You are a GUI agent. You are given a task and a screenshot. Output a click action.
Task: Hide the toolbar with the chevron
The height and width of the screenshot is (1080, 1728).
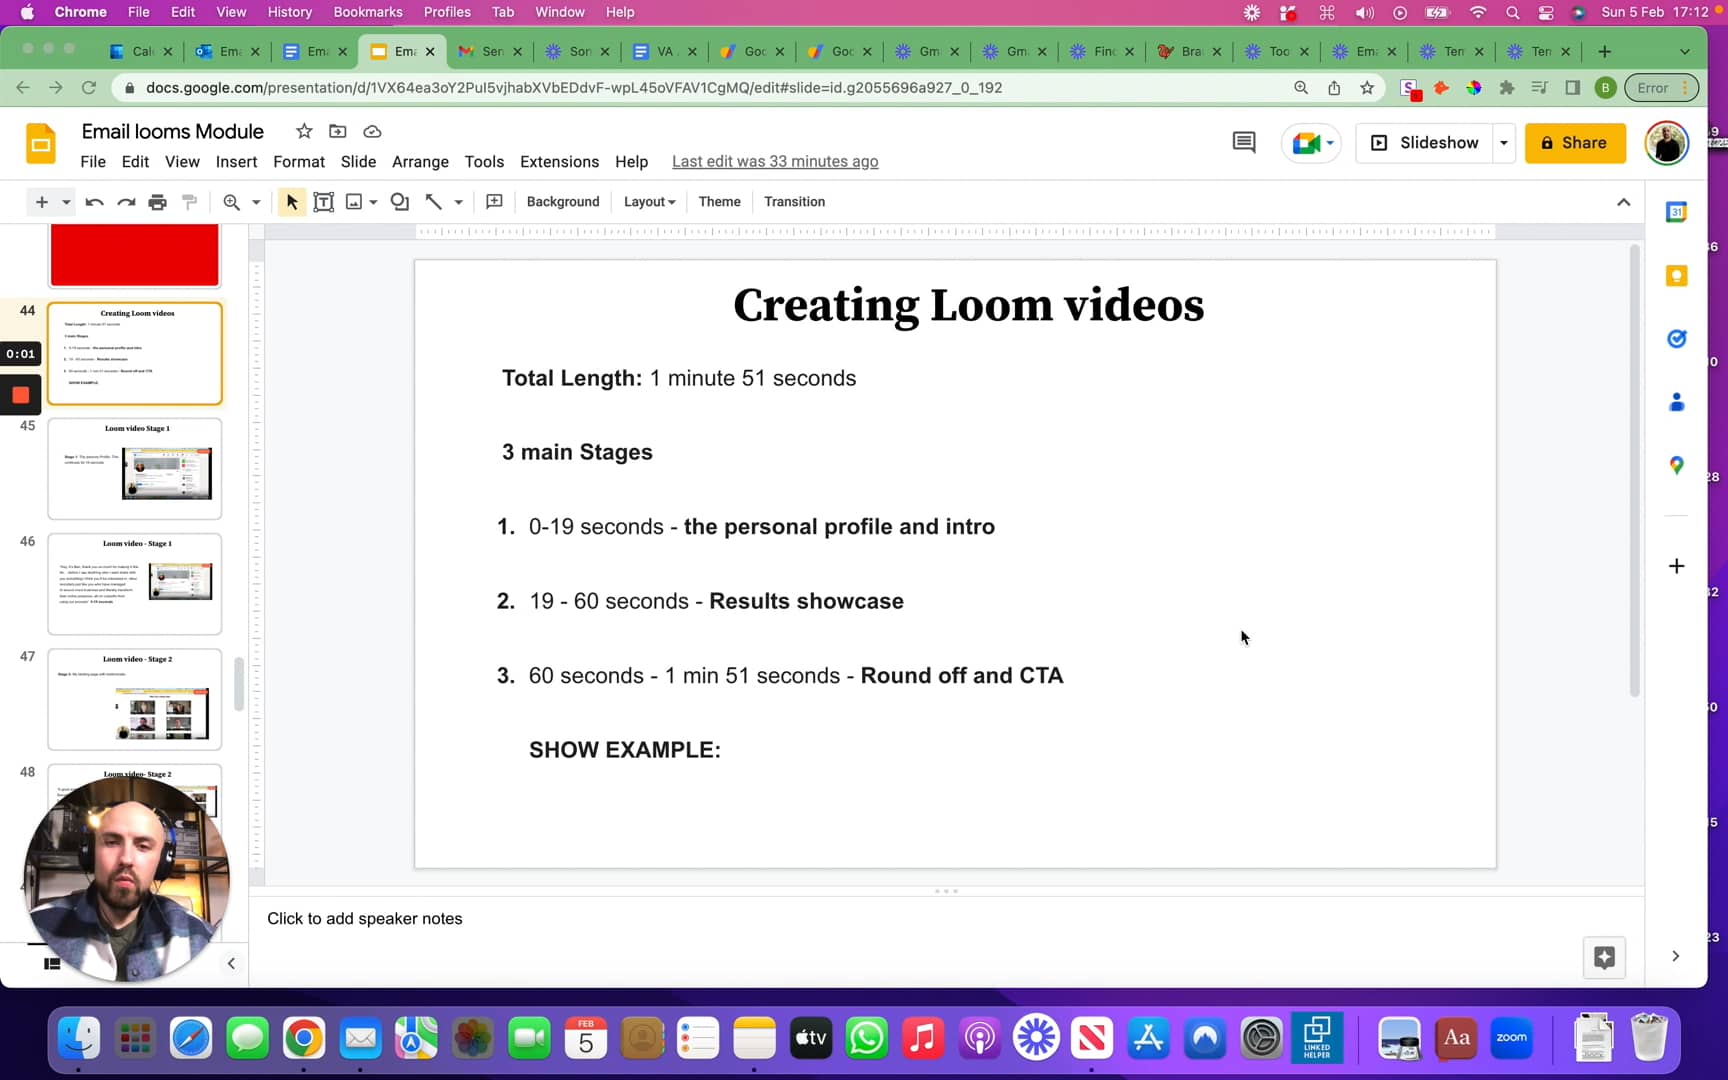[x=1623, y=201]
